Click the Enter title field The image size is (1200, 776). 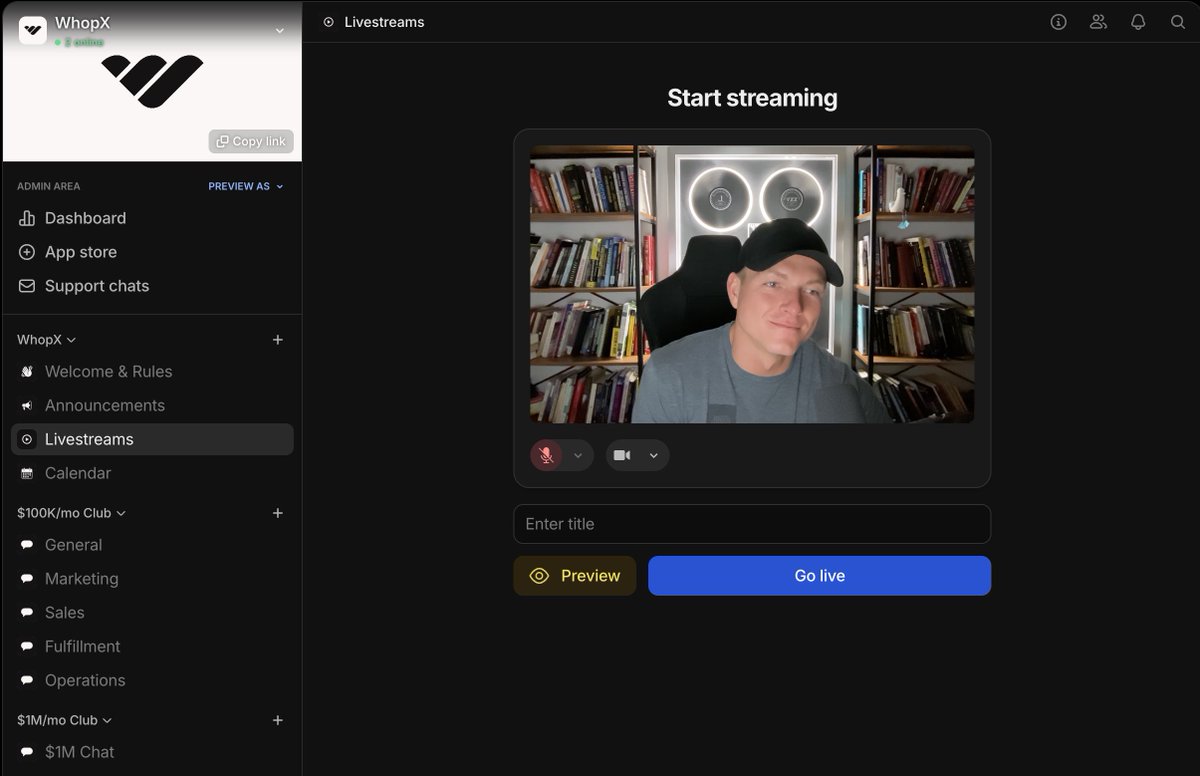[752, 524]
